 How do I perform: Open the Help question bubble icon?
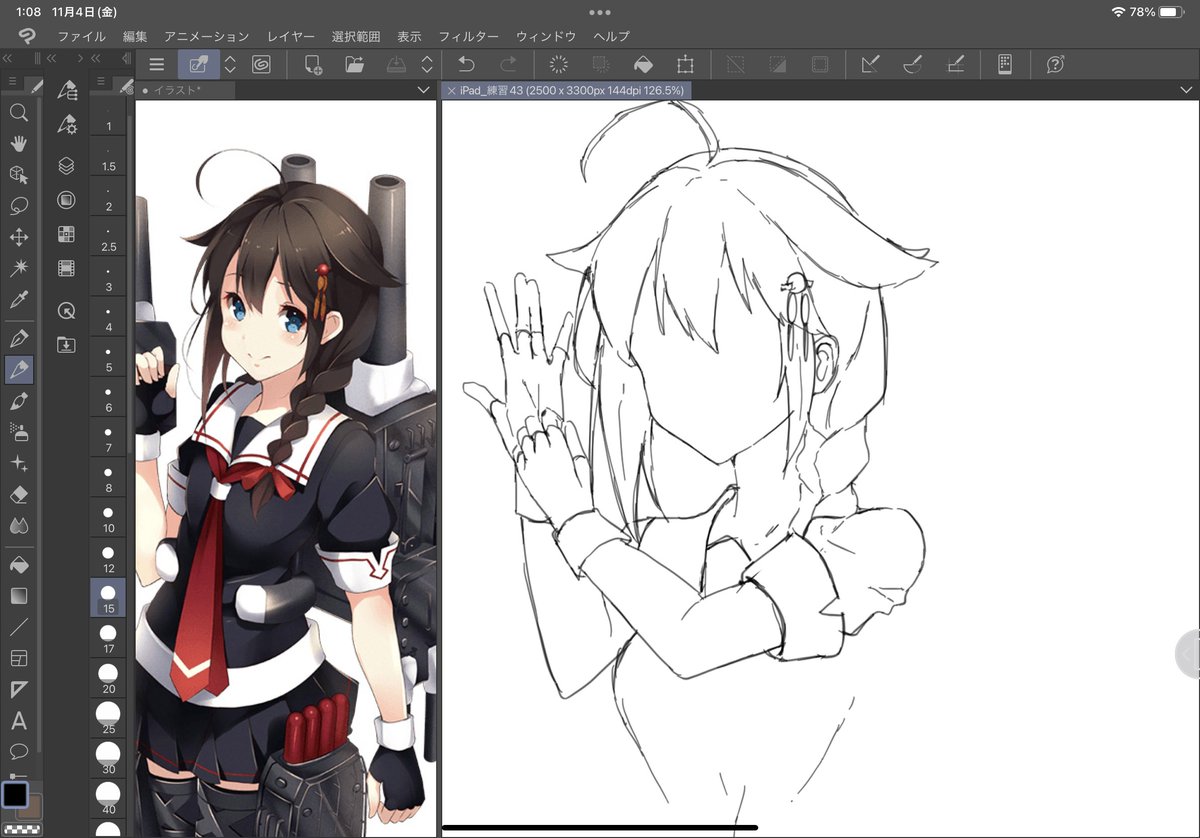1056,65
